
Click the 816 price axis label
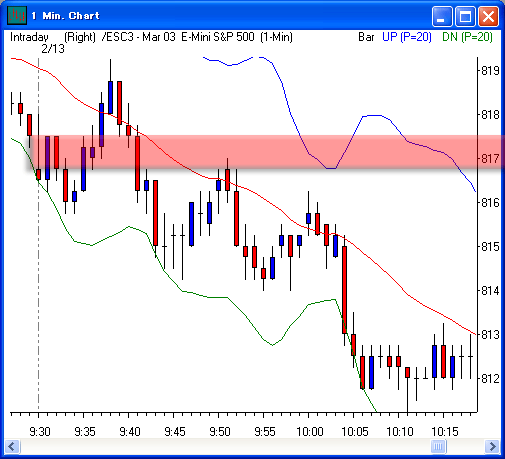[491, 202]
